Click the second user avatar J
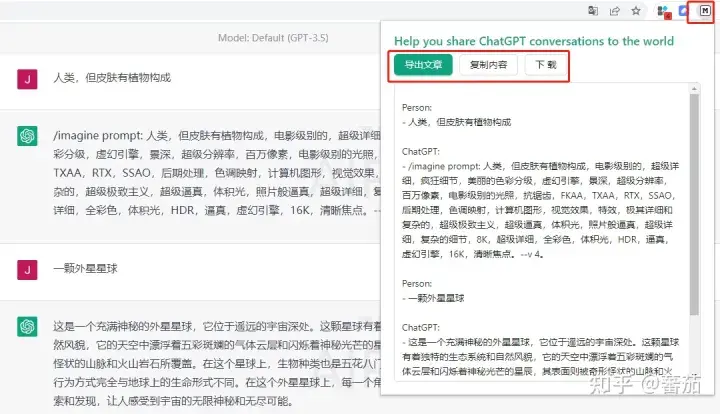This screenshot has height=414, width=720. pyautogui.click(x=27, y=269)
